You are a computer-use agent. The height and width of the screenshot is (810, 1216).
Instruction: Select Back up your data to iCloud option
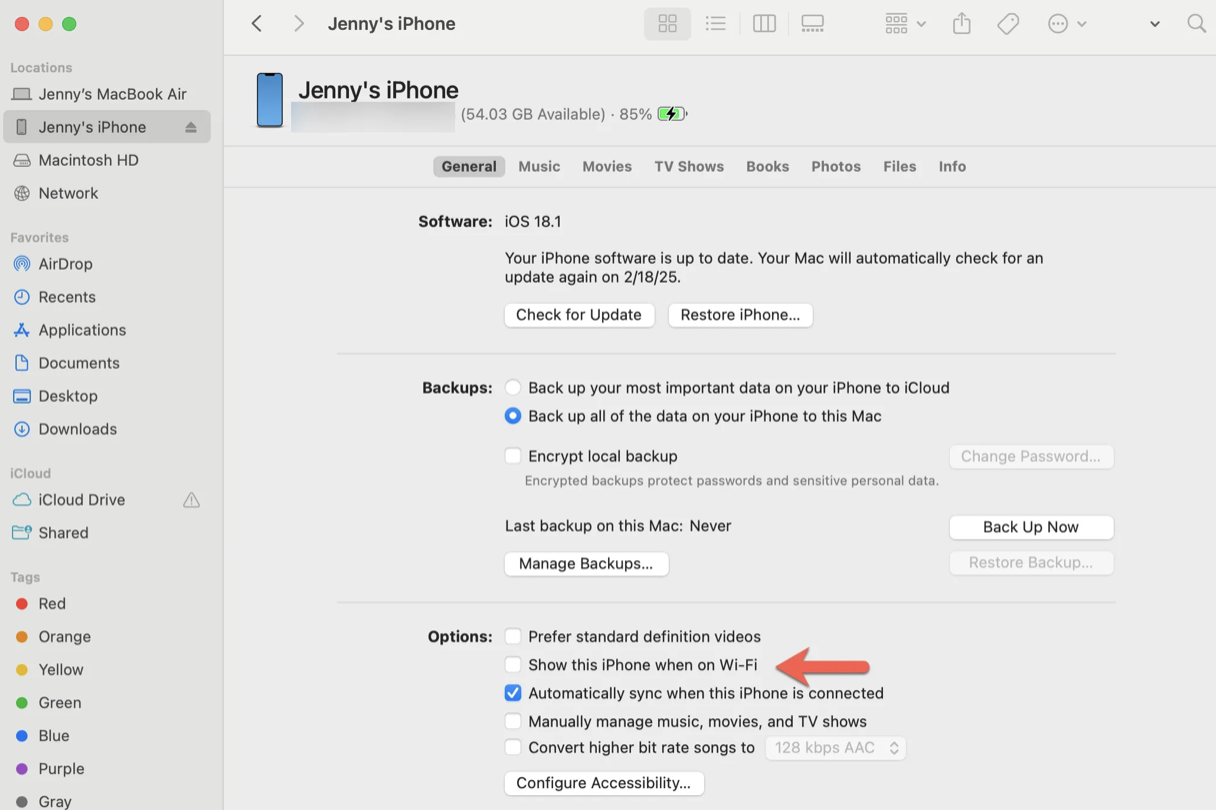click(x=513, y=387)
